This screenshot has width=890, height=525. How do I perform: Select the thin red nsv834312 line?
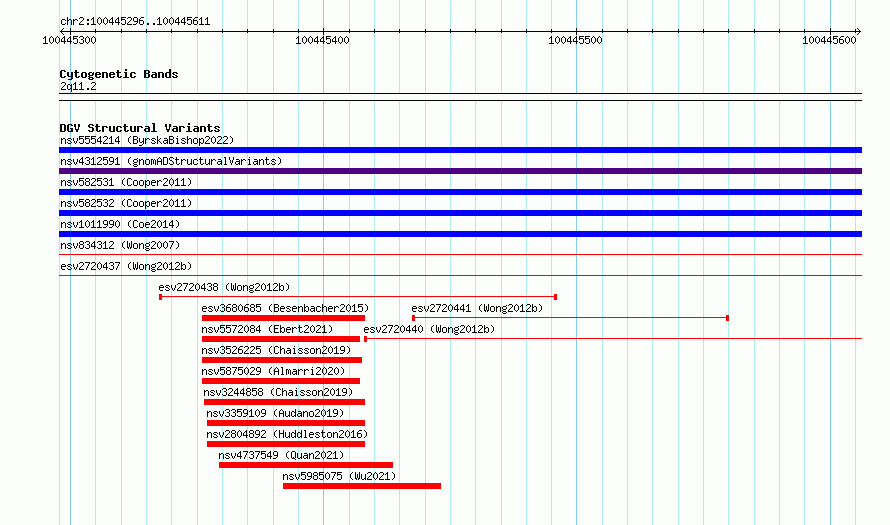[x=460, y=255]
